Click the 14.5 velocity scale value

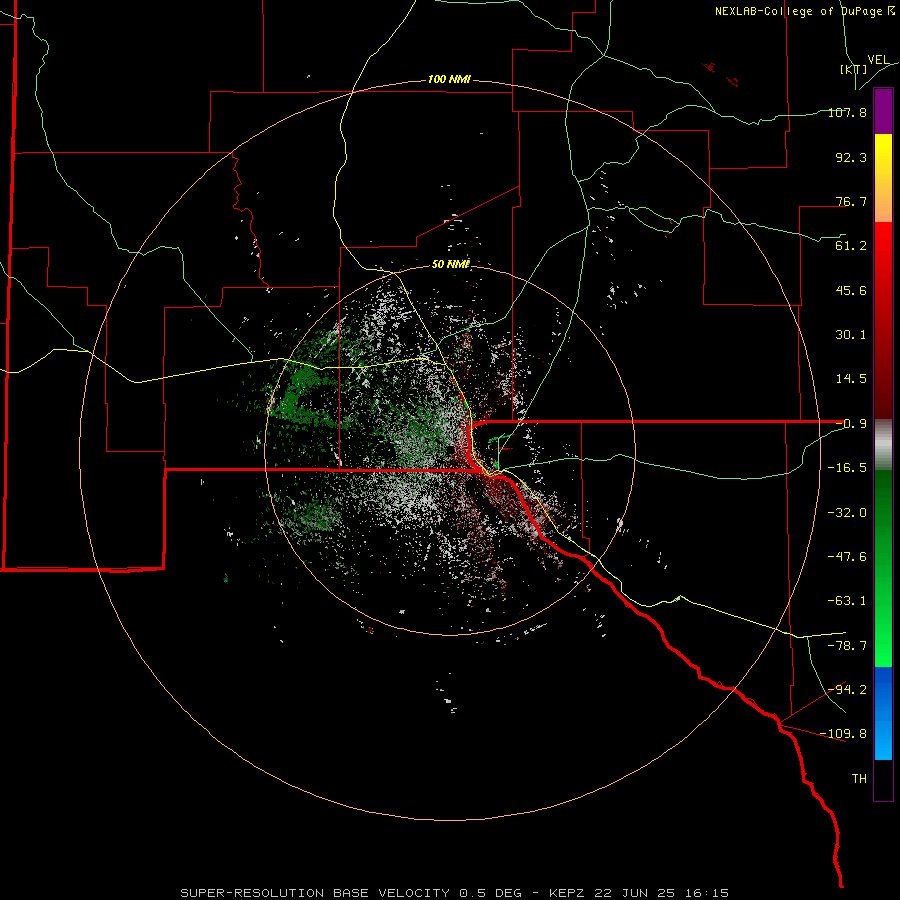[x=851, y=379]
